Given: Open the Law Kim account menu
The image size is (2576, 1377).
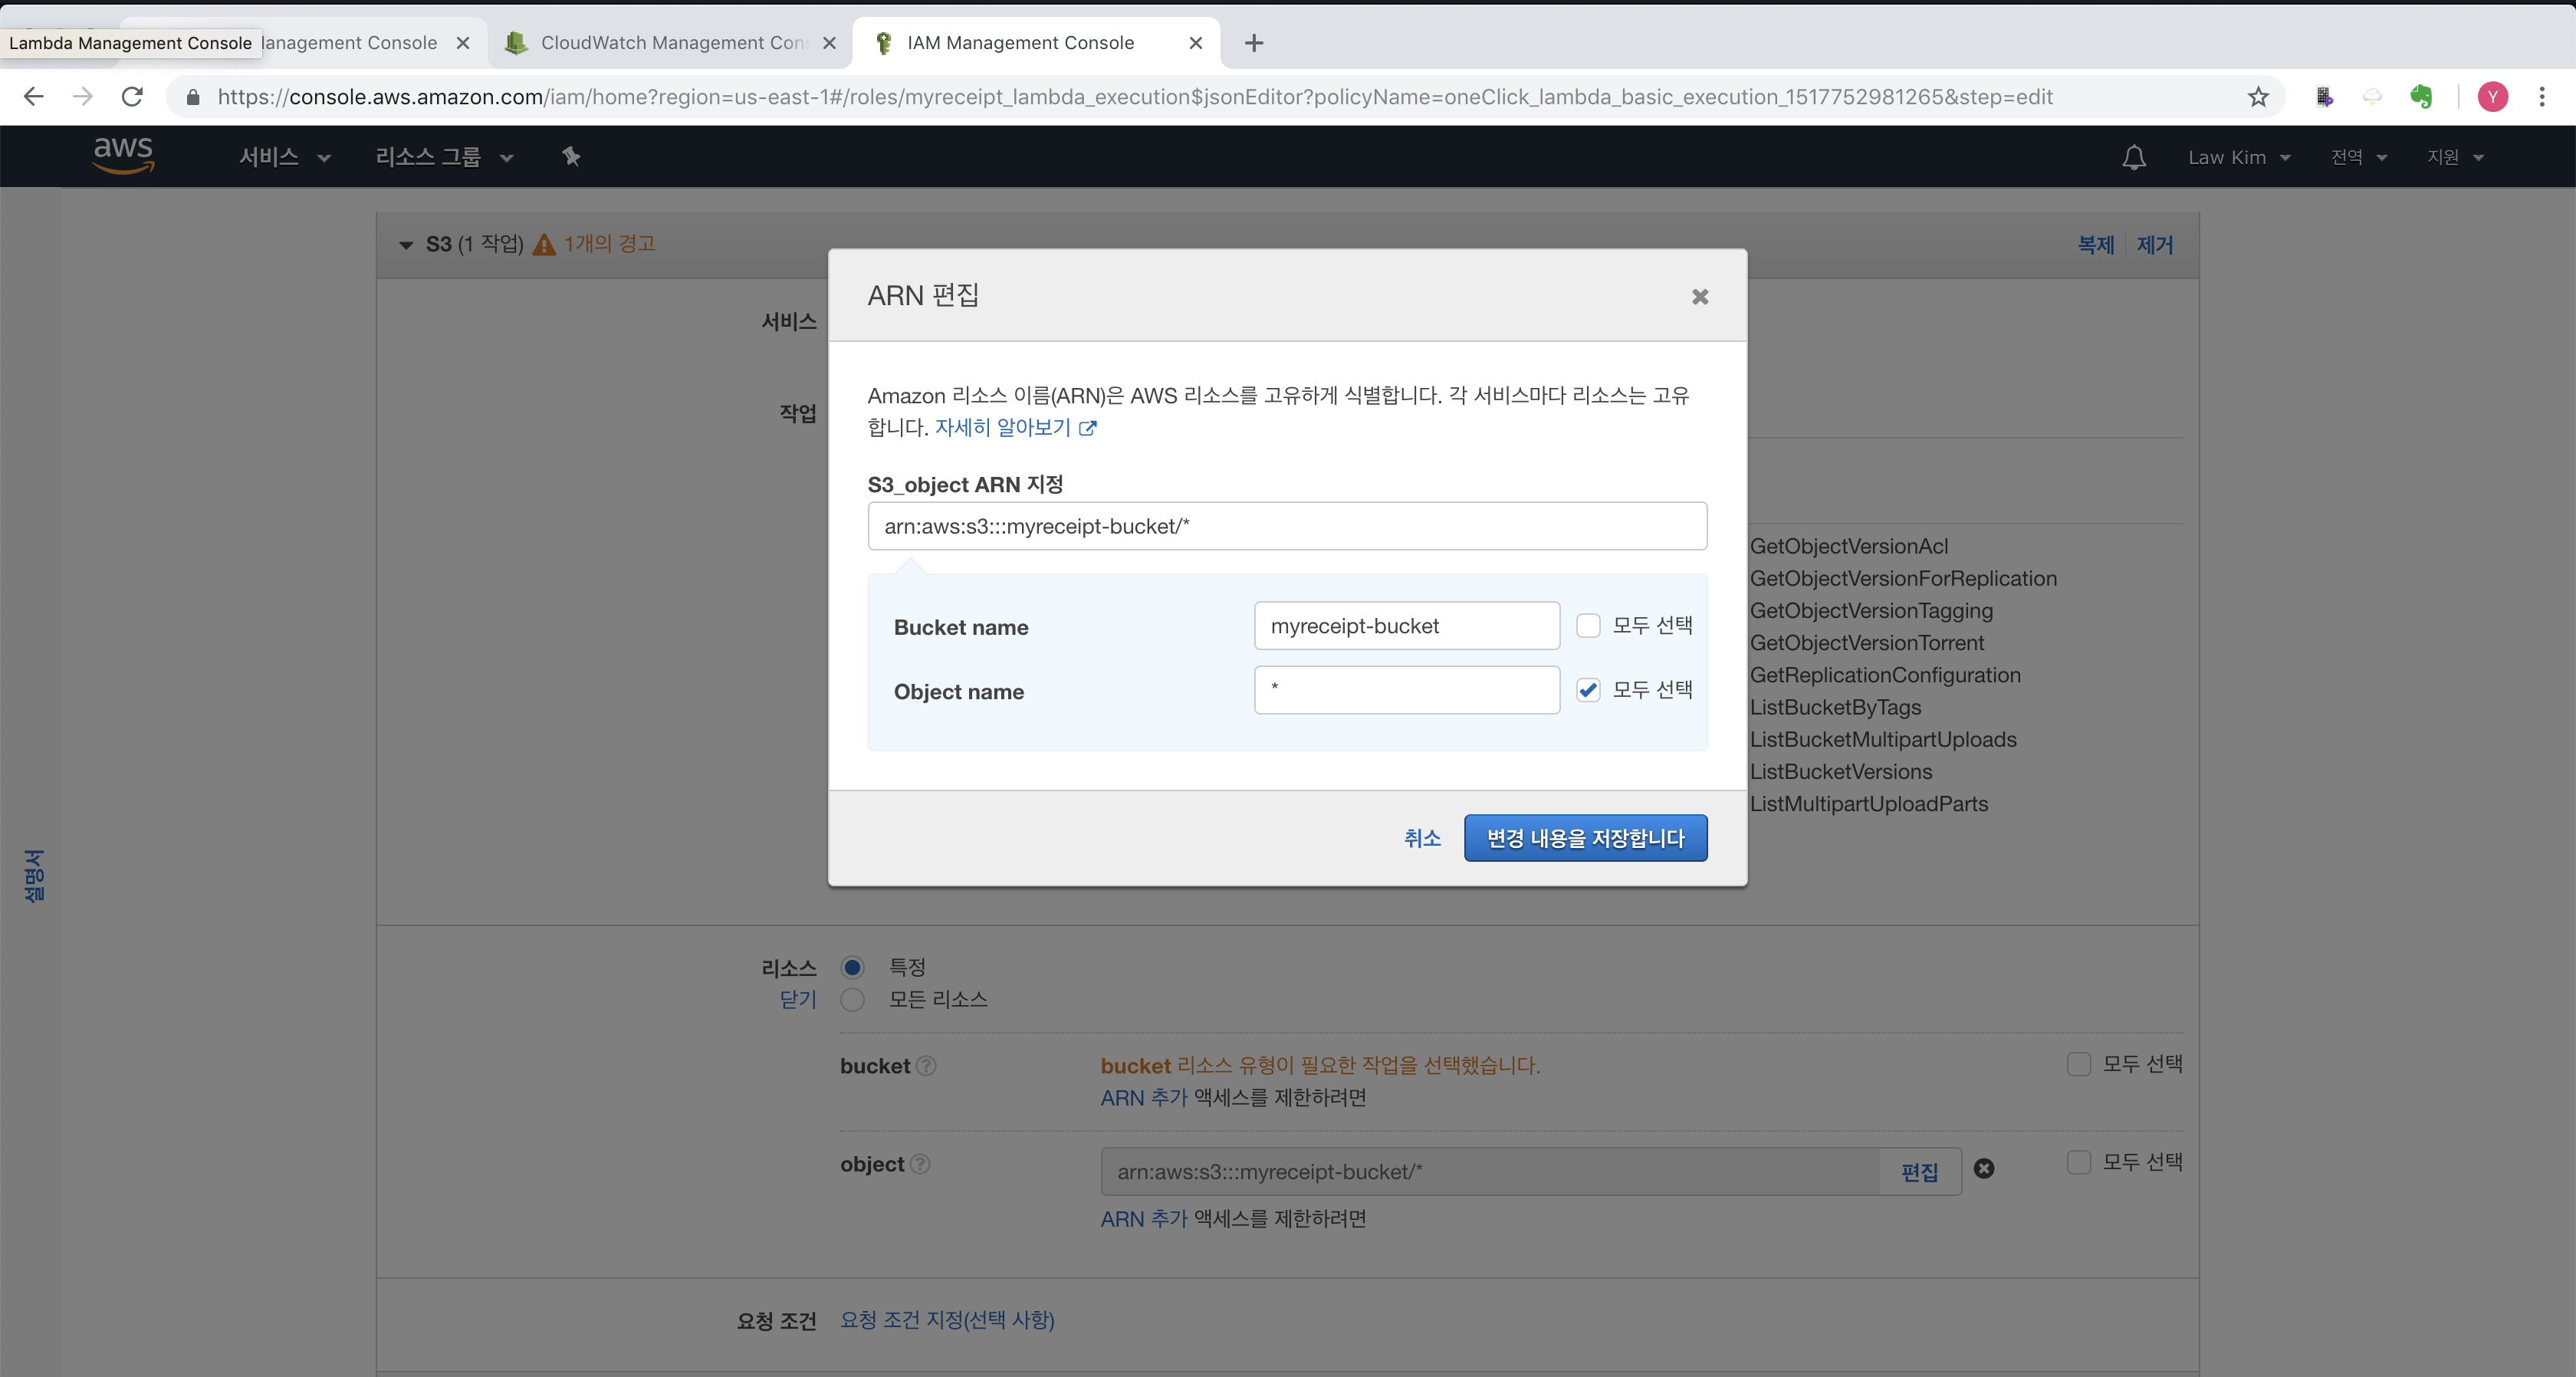Looking at the screenshot, I should pyautogui.click(x=2238, y=157).
